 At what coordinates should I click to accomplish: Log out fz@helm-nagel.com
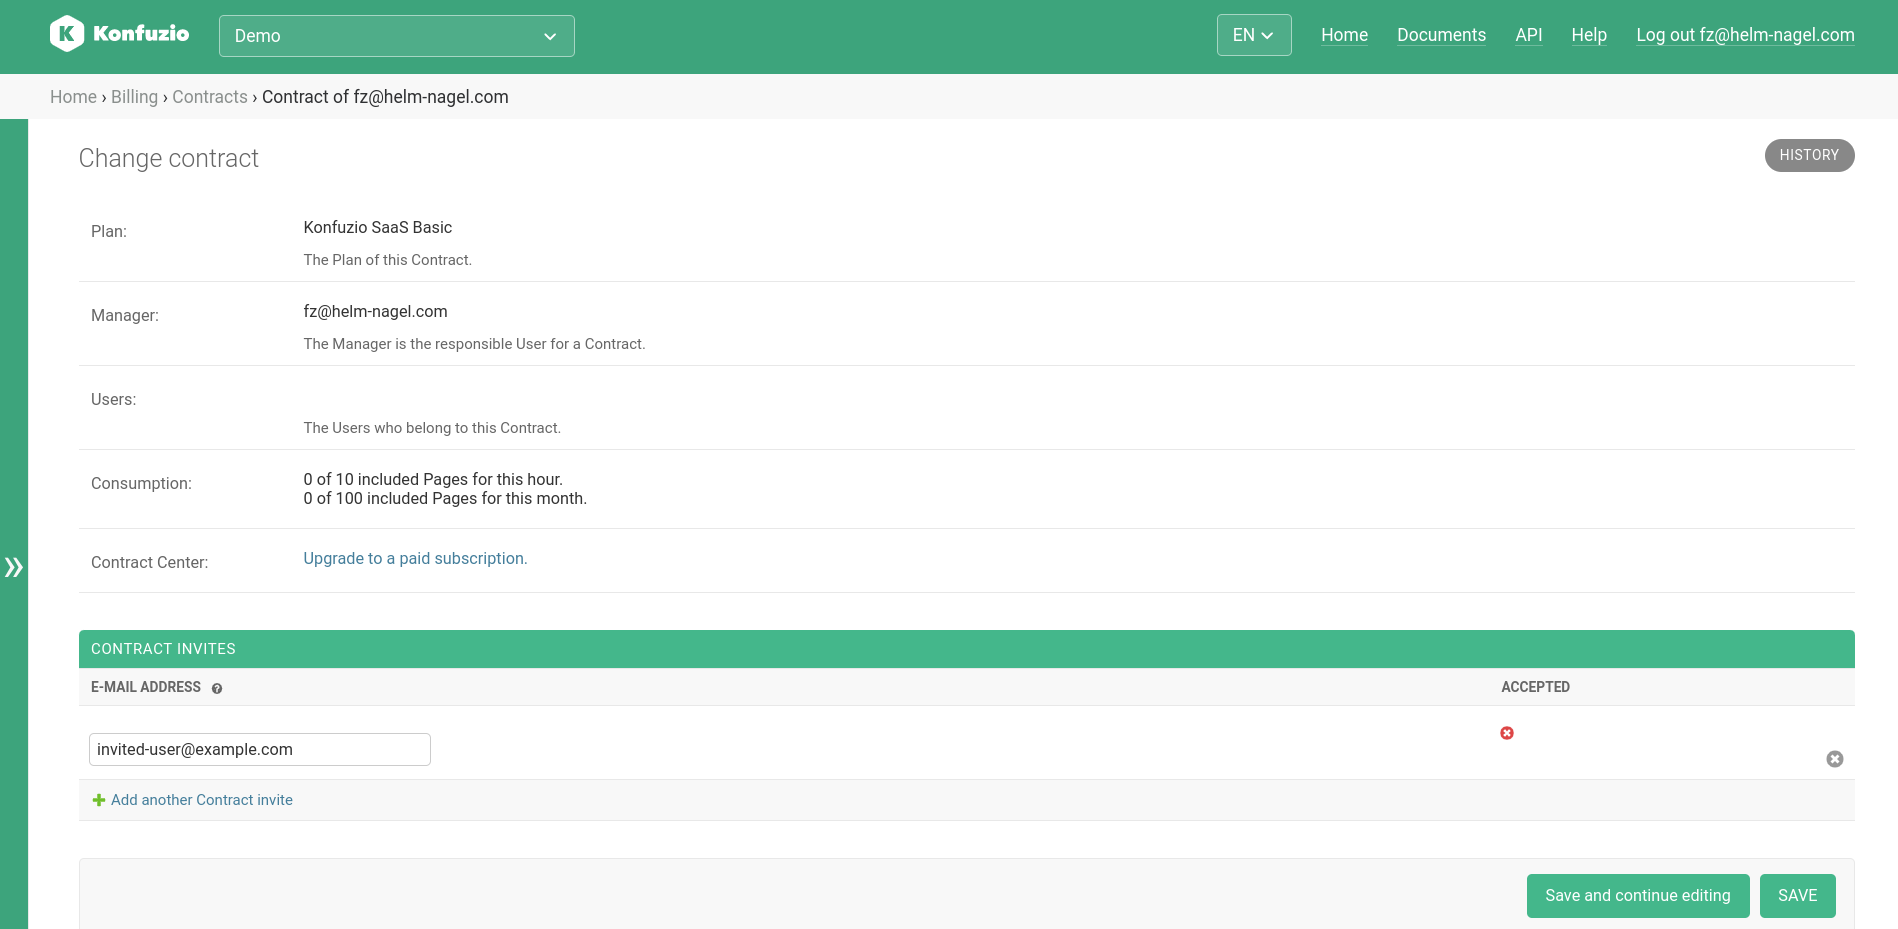coord(1745,35)
